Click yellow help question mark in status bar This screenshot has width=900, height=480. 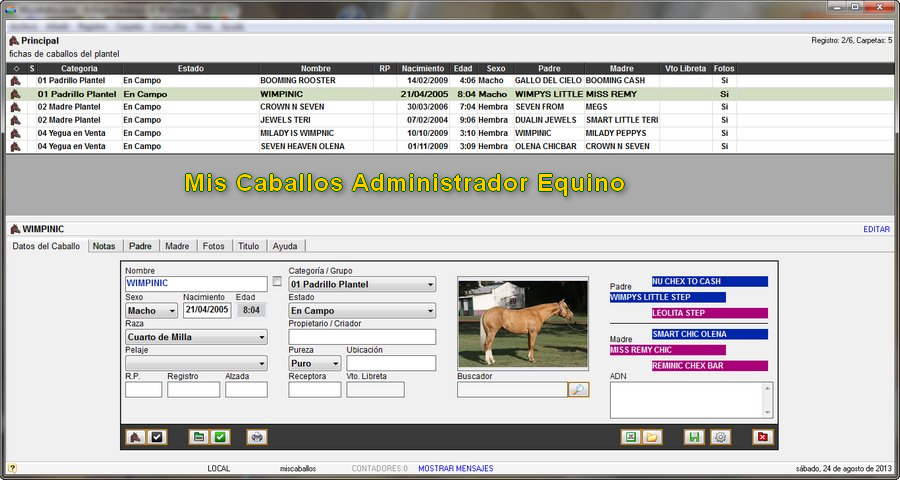[13, 469]
